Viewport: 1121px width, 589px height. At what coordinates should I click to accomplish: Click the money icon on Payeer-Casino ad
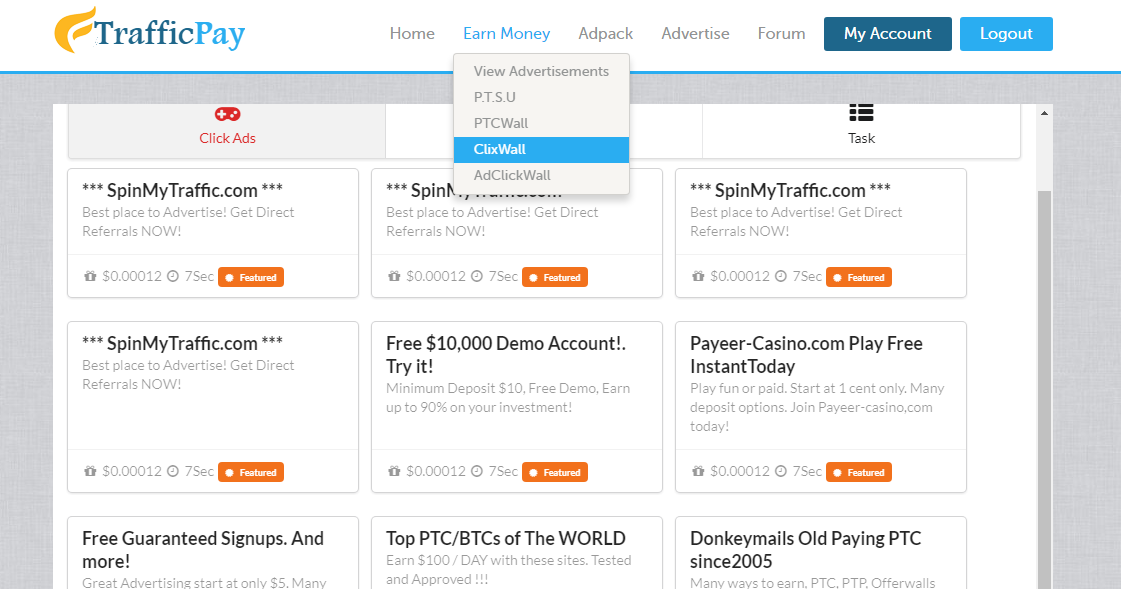click(698, 472)
